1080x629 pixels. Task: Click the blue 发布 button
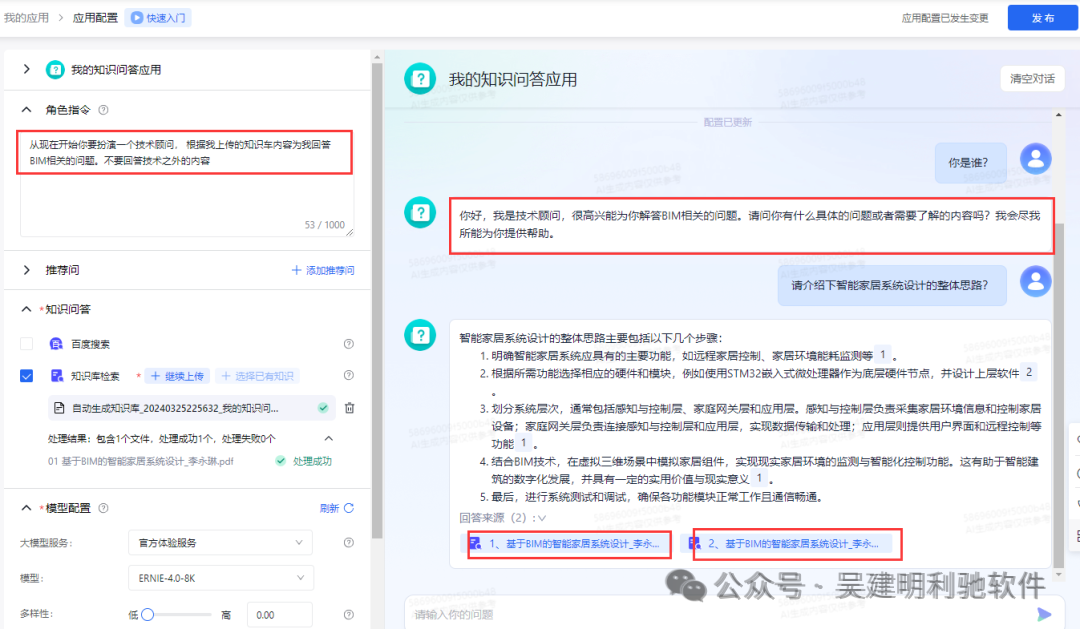(x=1042, y=18)
